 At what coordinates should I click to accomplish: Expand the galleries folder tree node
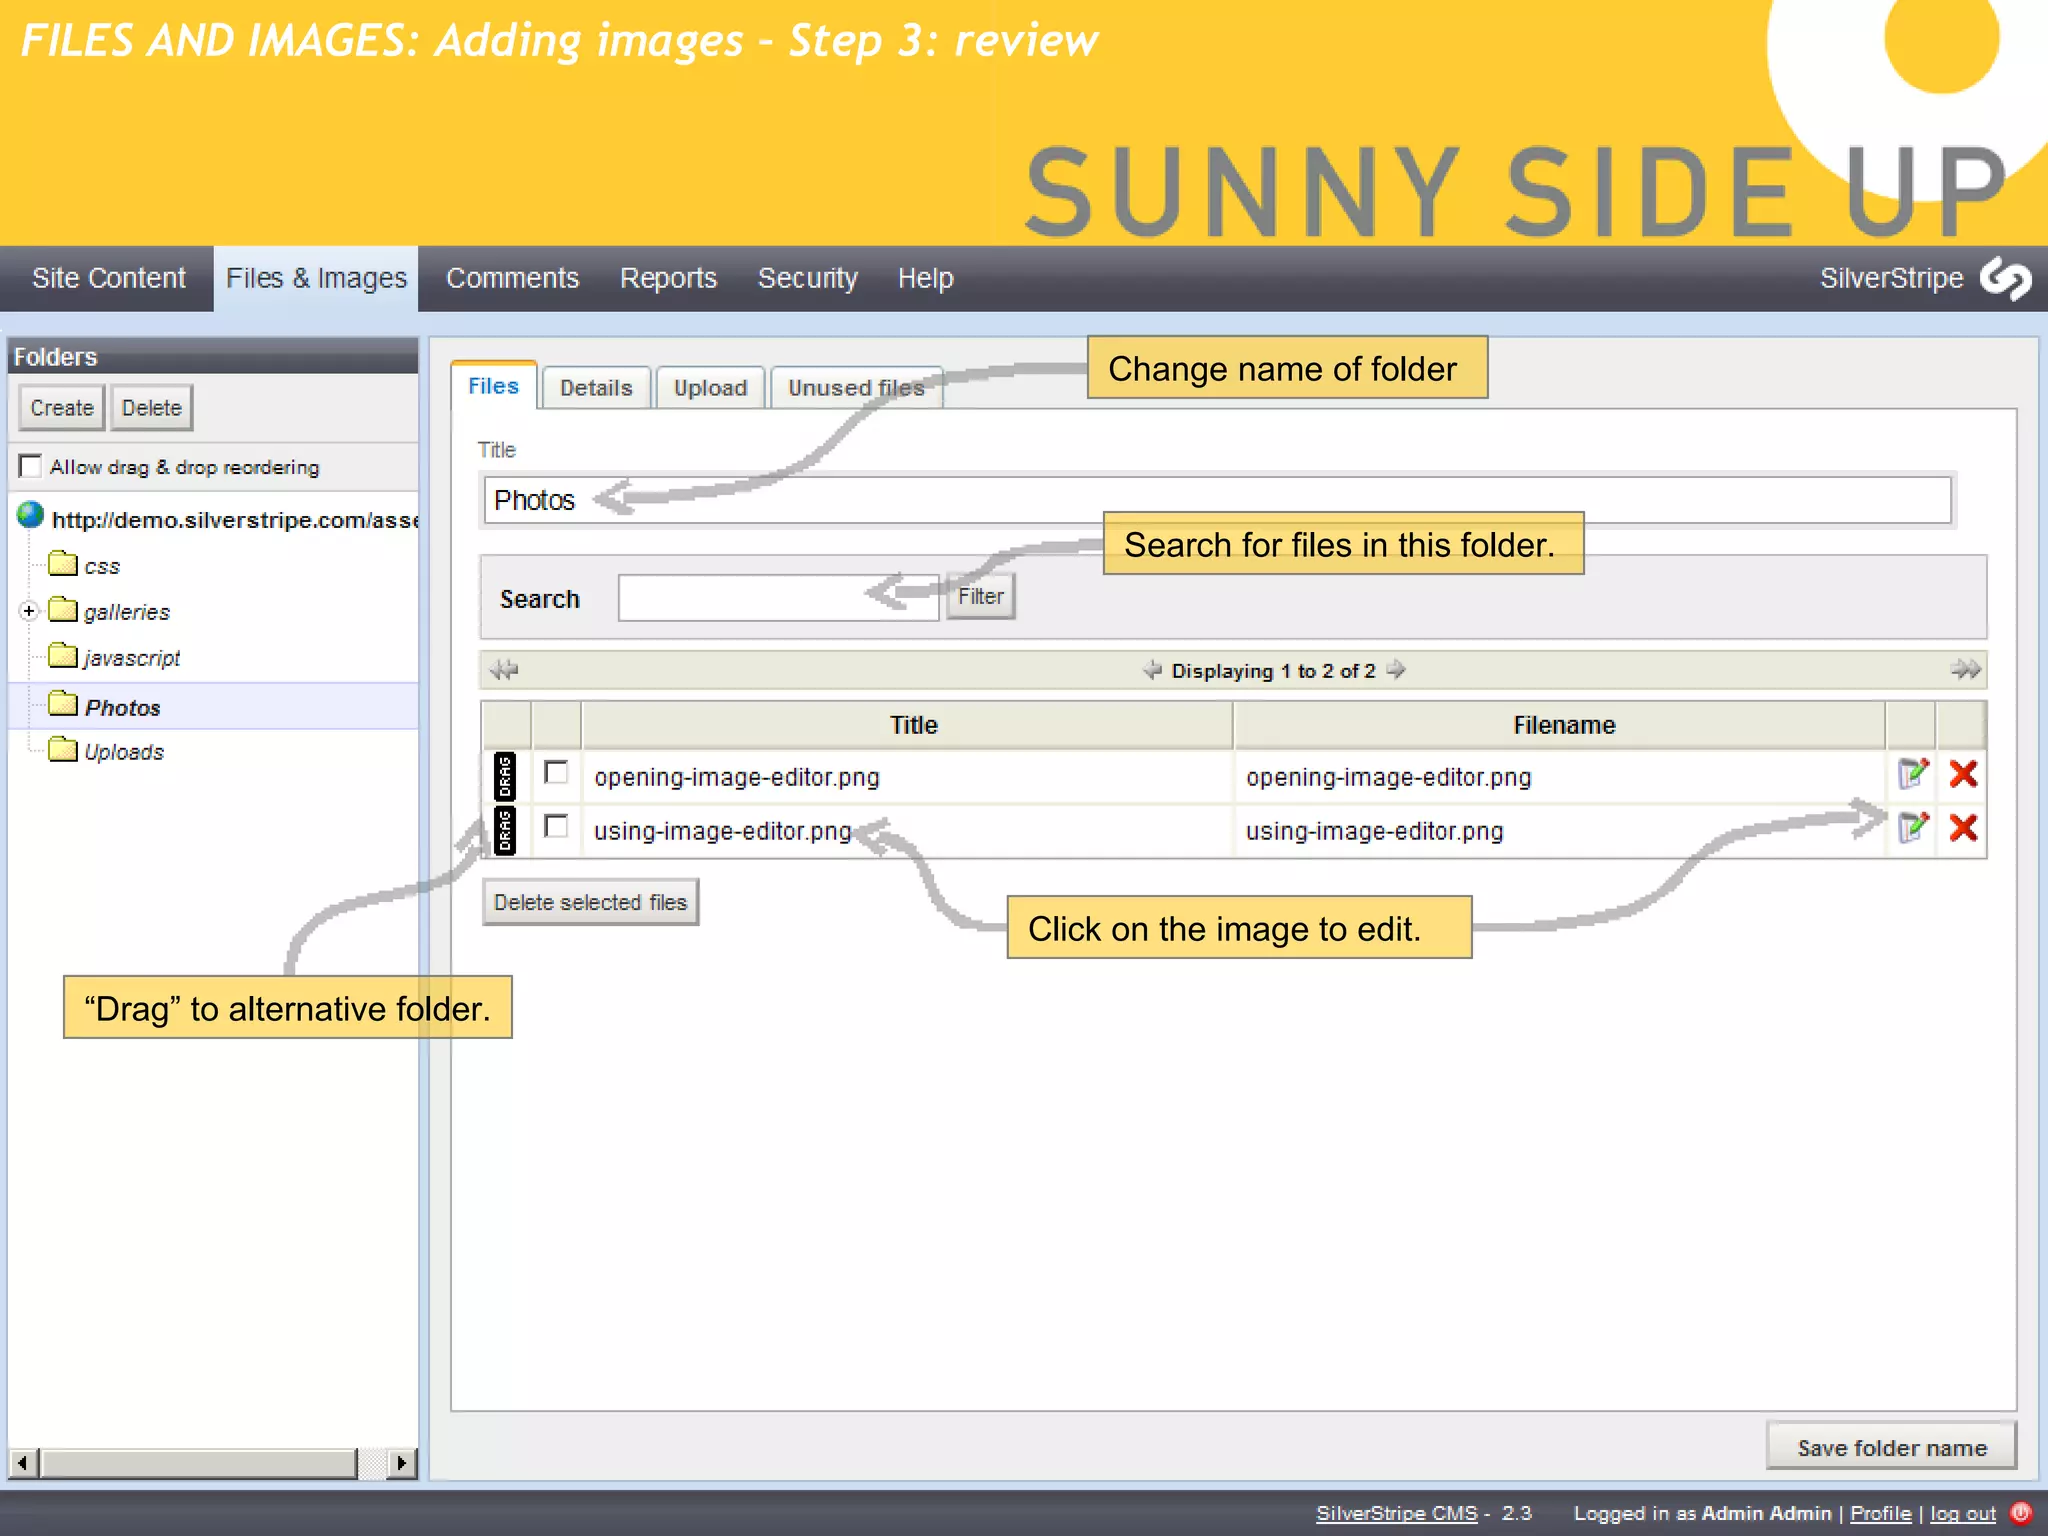pos(29,611)
